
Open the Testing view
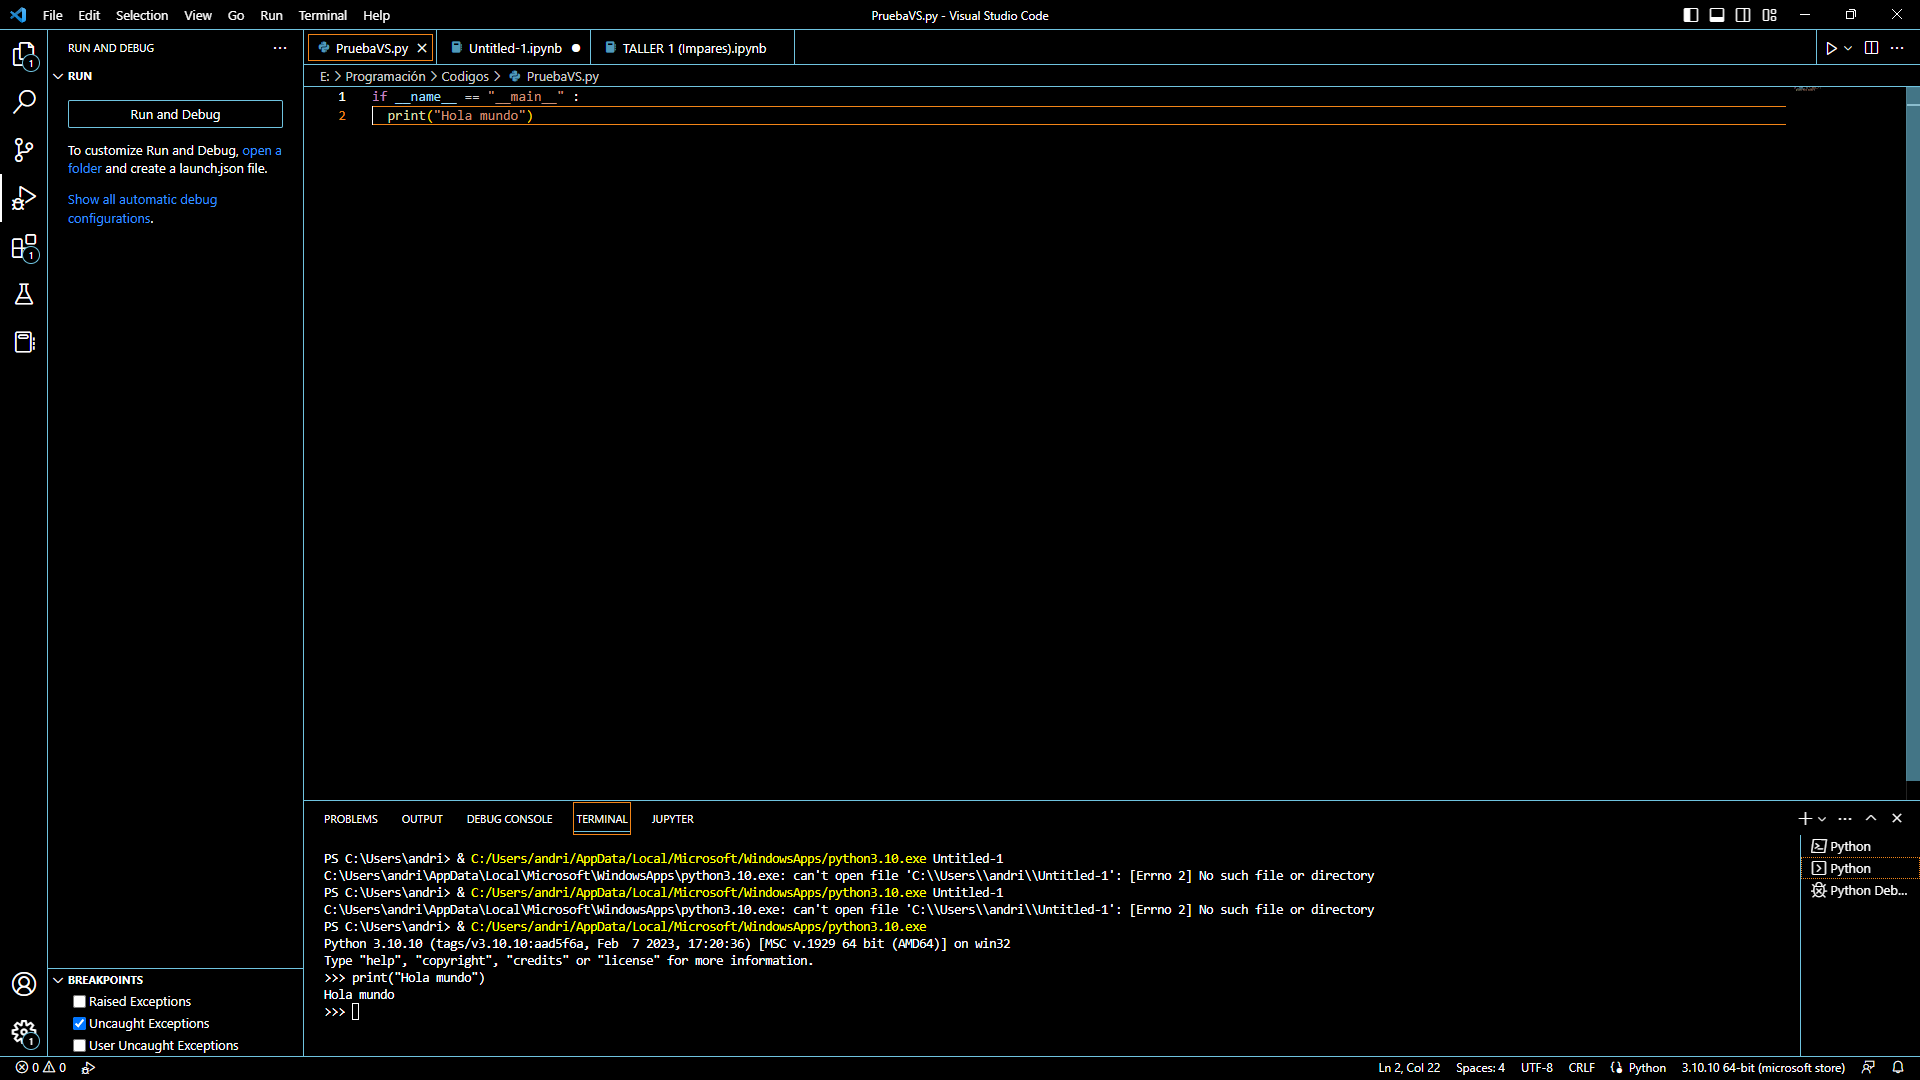pyautogui.click(x=24, y=294)
